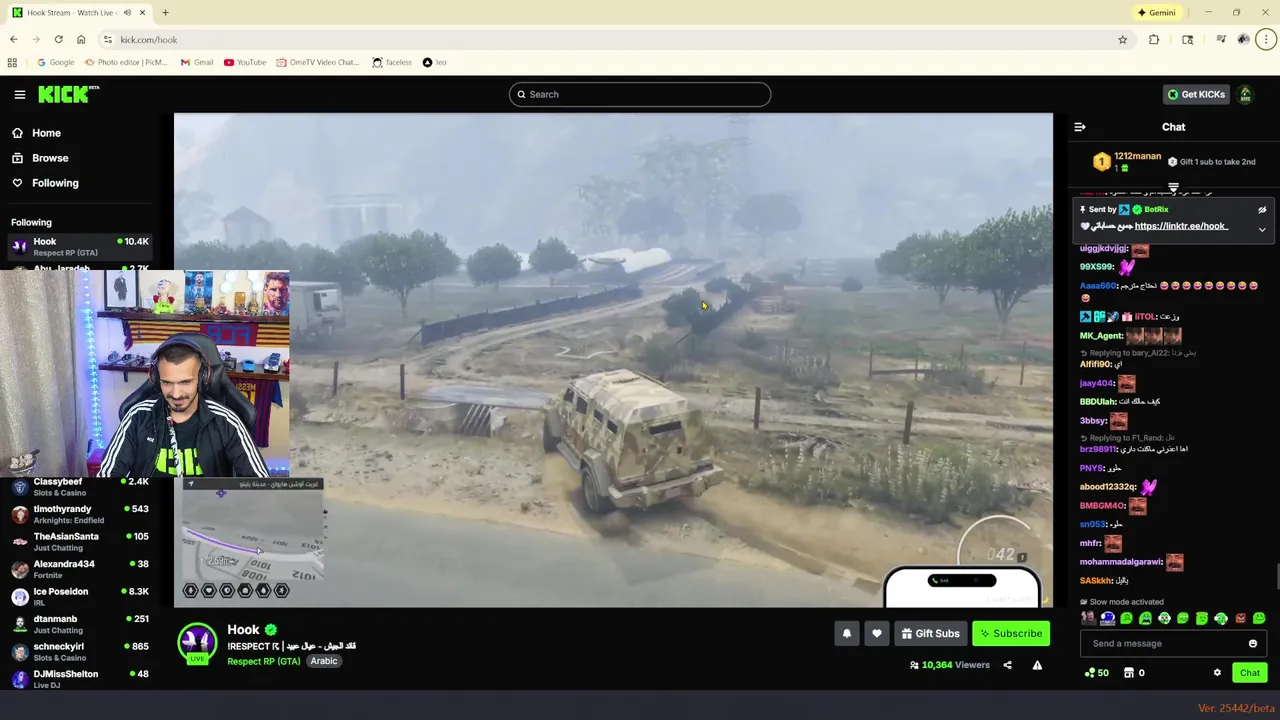The height and width of the screenshot is (720, 1280).
Task: Open the channel points balance showing 50
Action: click(1096, 673)
